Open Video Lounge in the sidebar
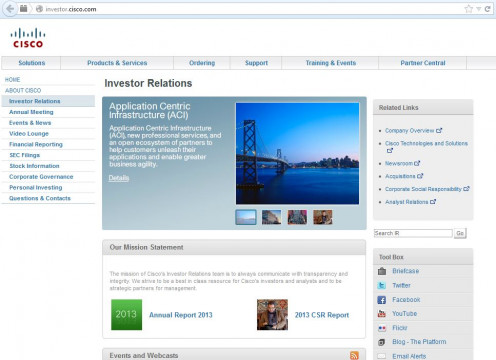The height and width of the screenshot is (360, 496). [x=29, y=133]
